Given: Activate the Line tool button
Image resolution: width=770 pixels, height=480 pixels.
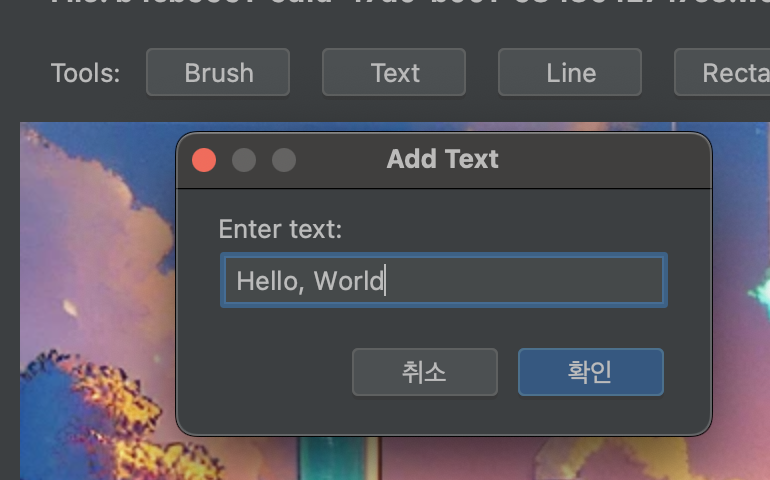Looking at the screenshot, I should (x=570, y=72).
